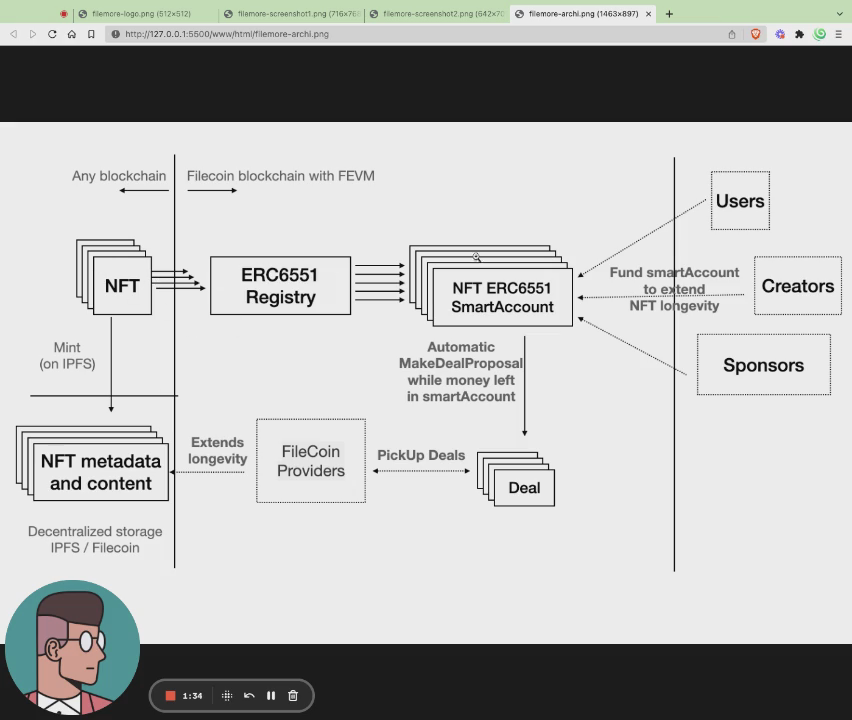Image resolution: width=852 pixels, height=720 pixels.
Task: Click the "Extends longevity" label
Action: click(217, 450)
